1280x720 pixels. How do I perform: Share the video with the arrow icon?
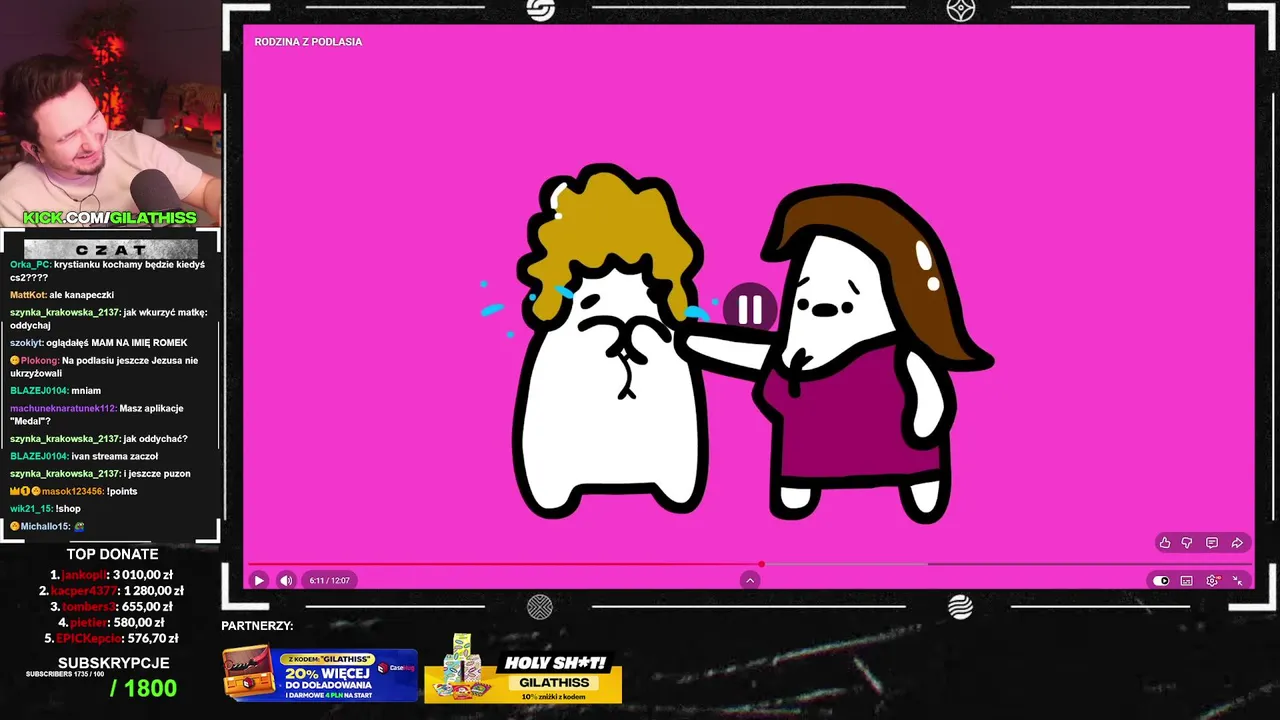[x=1237, y=543]
